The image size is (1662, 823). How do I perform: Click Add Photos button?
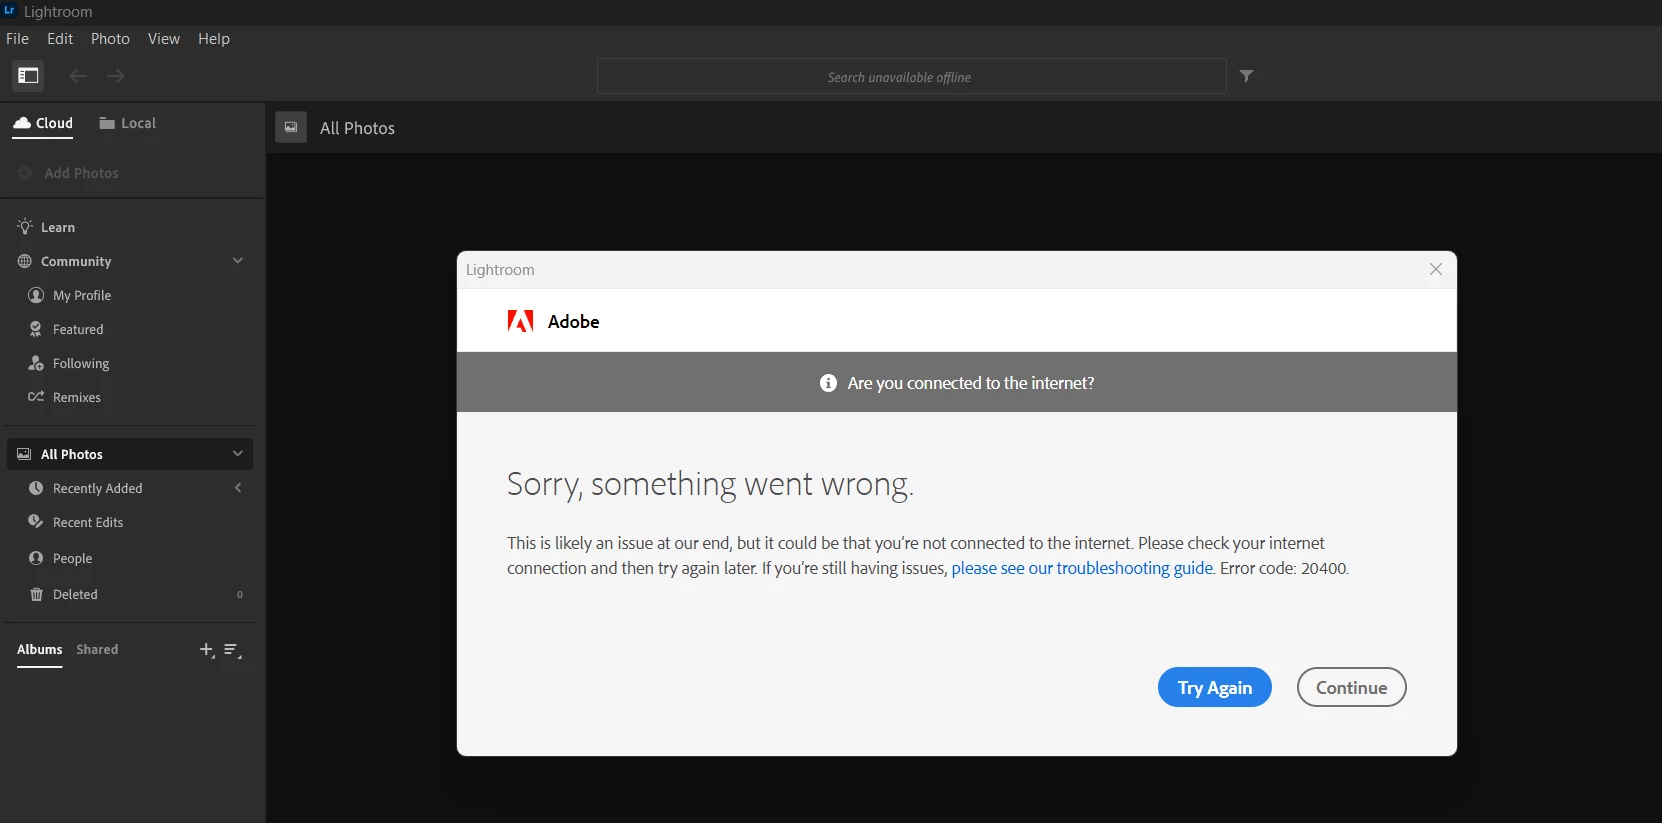pos(68,173)
